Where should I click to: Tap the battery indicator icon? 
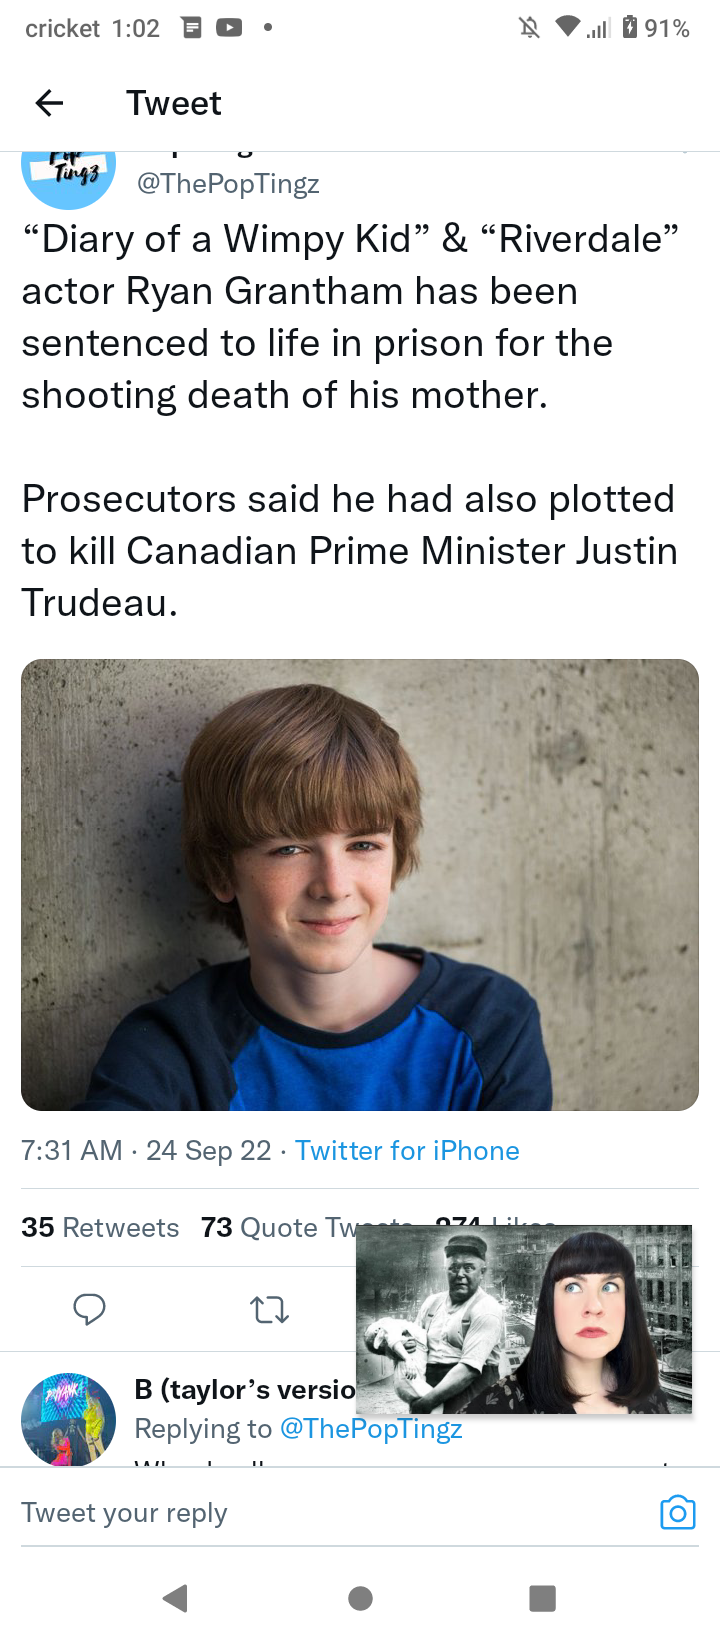pyautogui.click(x=630, y=28)
